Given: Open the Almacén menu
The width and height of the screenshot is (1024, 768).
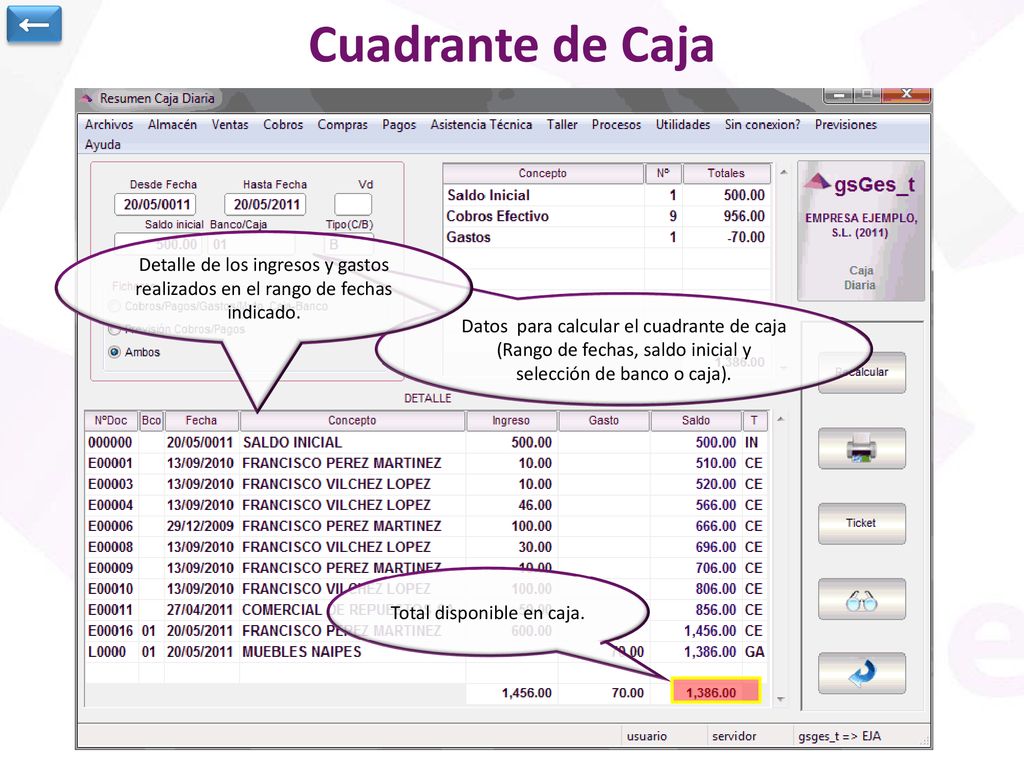Looking at the screenshot, I should pyautogui.click(x=172, y=125).
